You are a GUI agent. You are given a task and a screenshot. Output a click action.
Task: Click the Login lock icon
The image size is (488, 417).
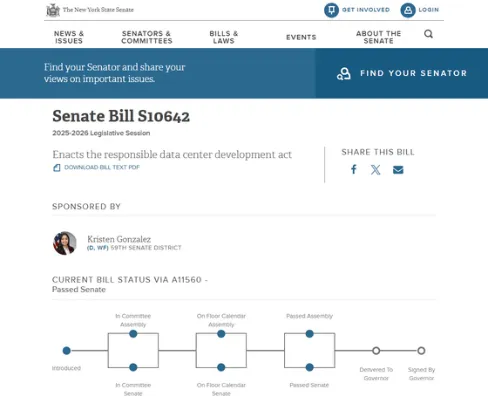[408, 10]
